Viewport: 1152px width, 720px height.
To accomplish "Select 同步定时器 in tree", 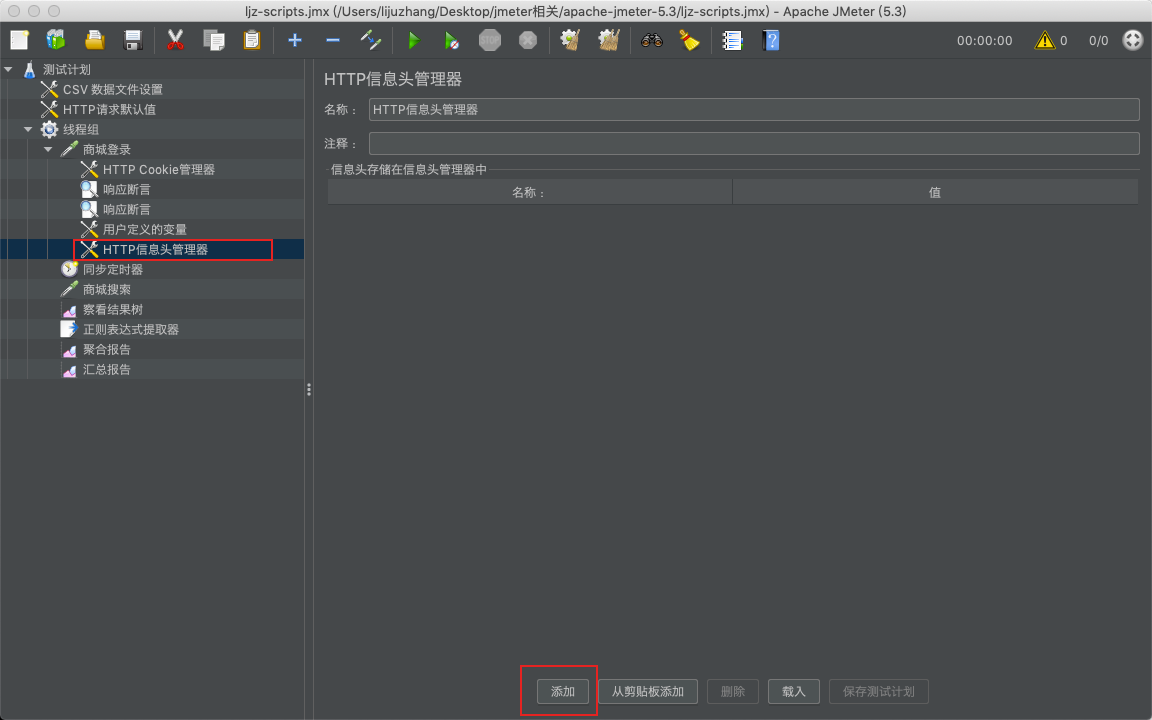I will point(112,270).
